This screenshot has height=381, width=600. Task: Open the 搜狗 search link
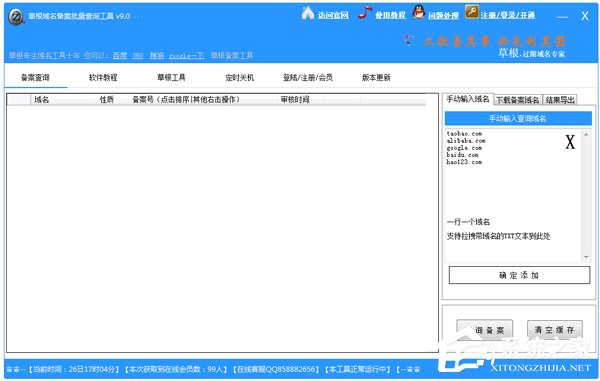tap(157, 56)
